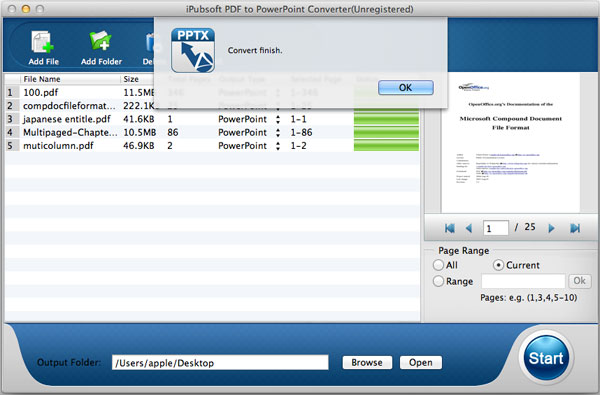Screen dimensions: 600x395
Task: Click the yellow minimize window button
Action: click(x=26, y=9)
